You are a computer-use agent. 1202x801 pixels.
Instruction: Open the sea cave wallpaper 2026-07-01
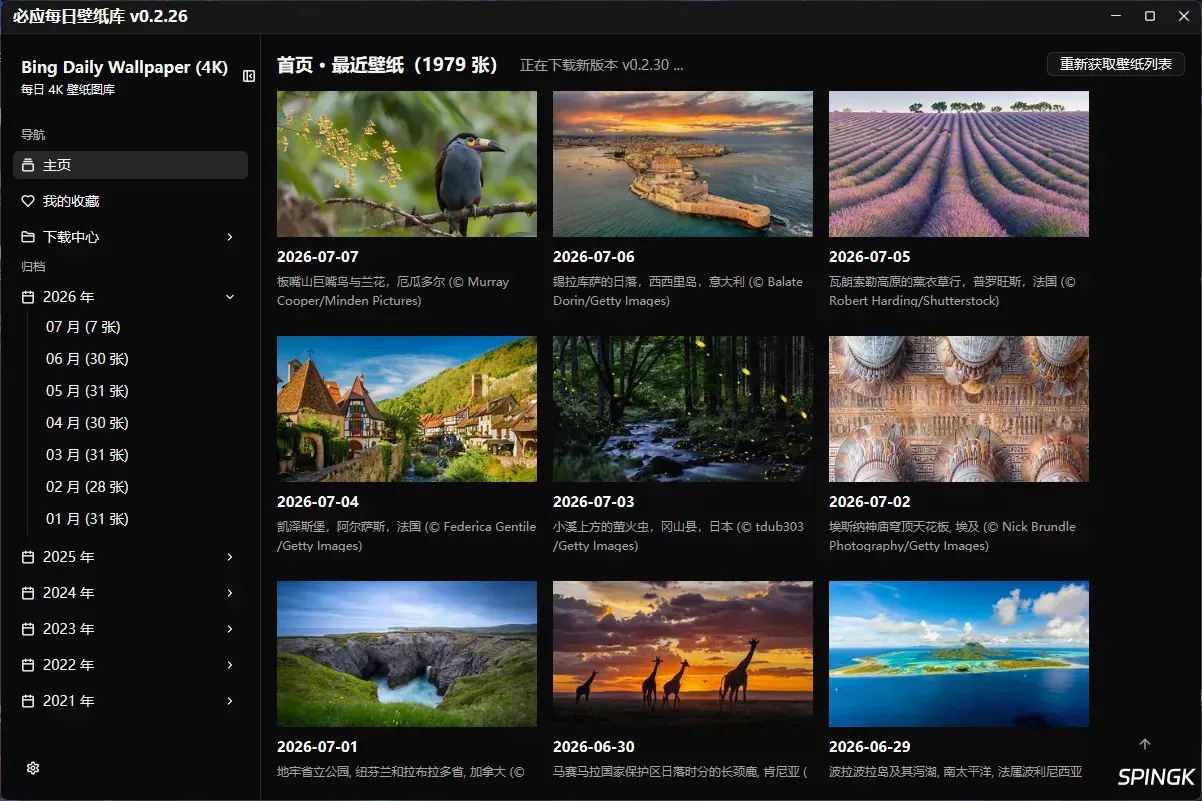(x=407, y=654)
